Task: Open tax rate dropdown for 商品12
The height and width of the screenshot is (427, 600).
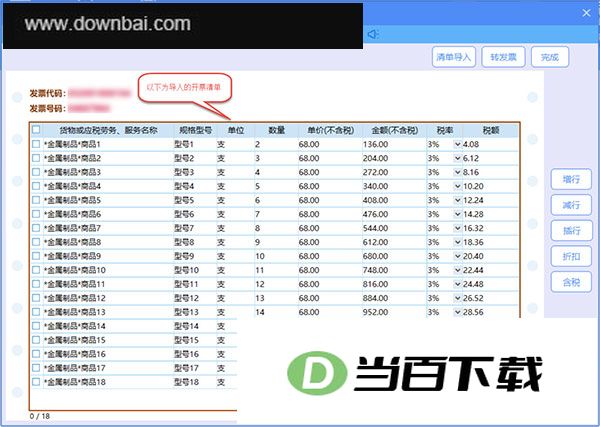Action: (457, 298)
